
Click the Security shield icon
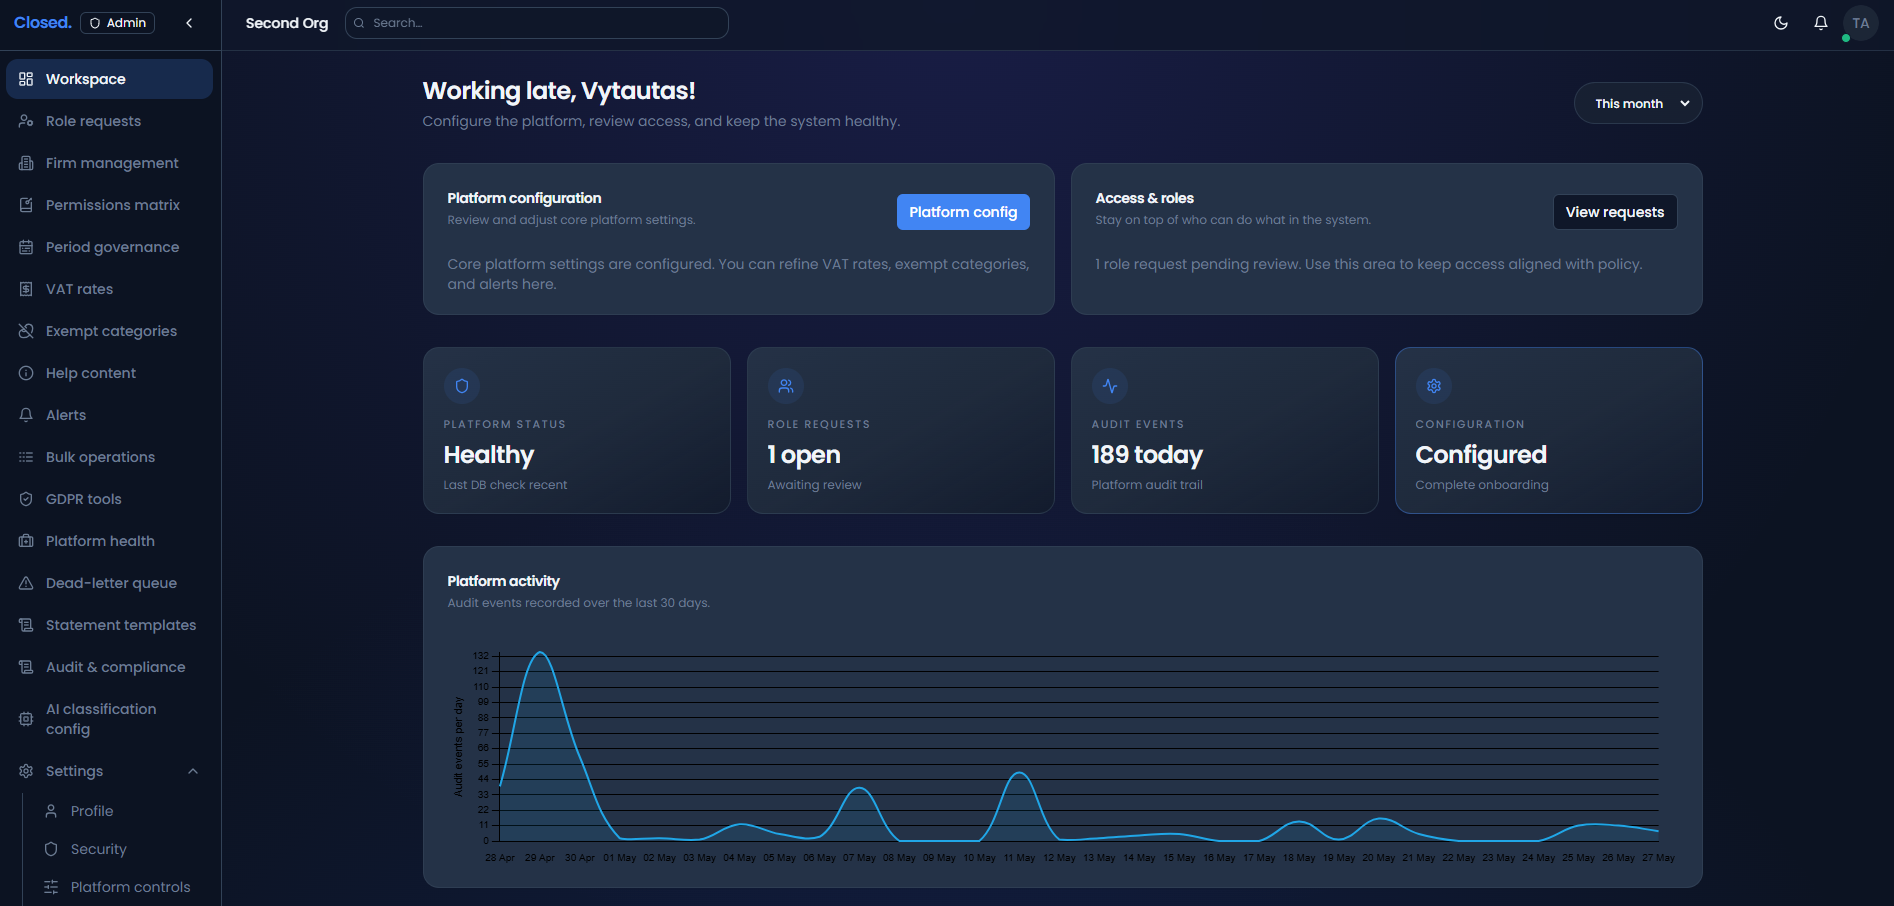pos(51,849)
